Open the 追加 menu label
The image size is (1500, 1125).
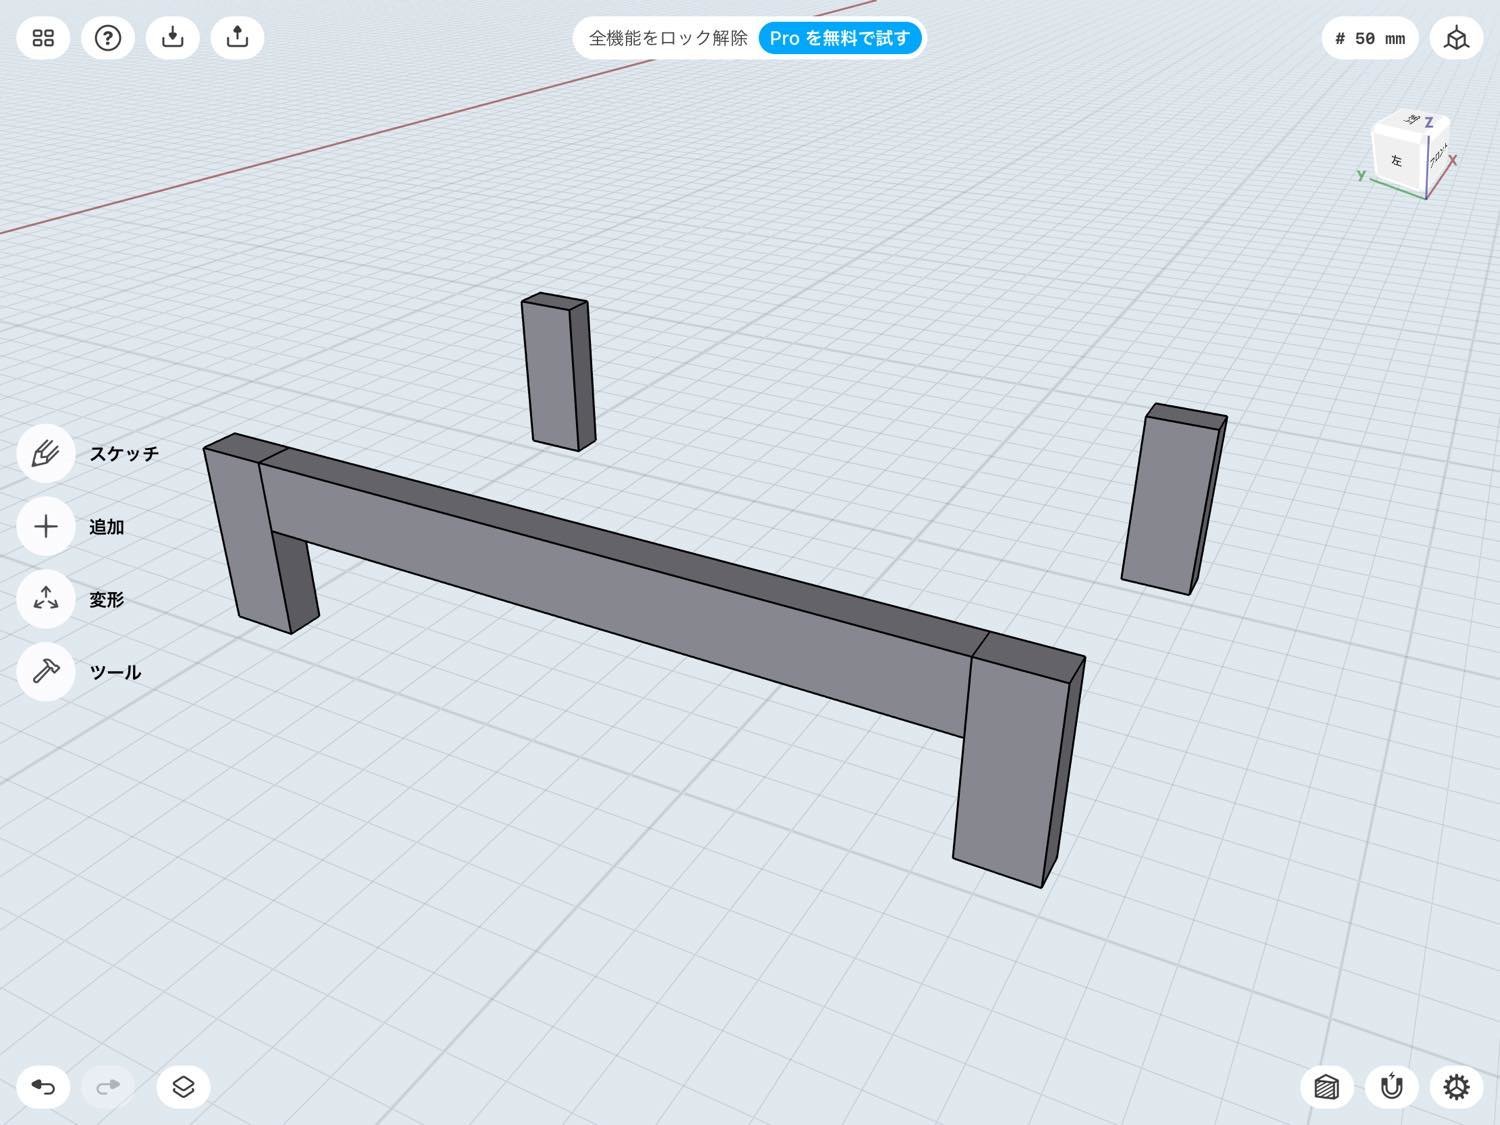point(106,527)
